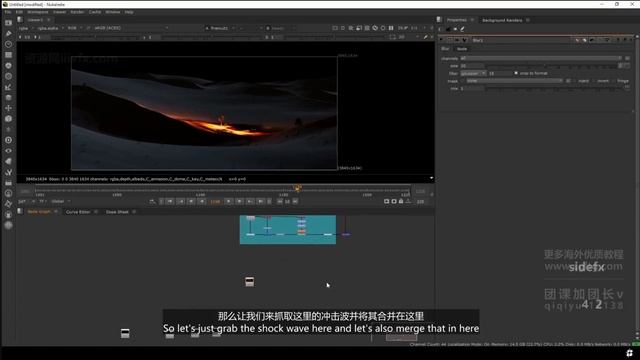
Task: Open the MetaData nodes toolbar icon
Action: pyautogui.click(x=8, y=161)
